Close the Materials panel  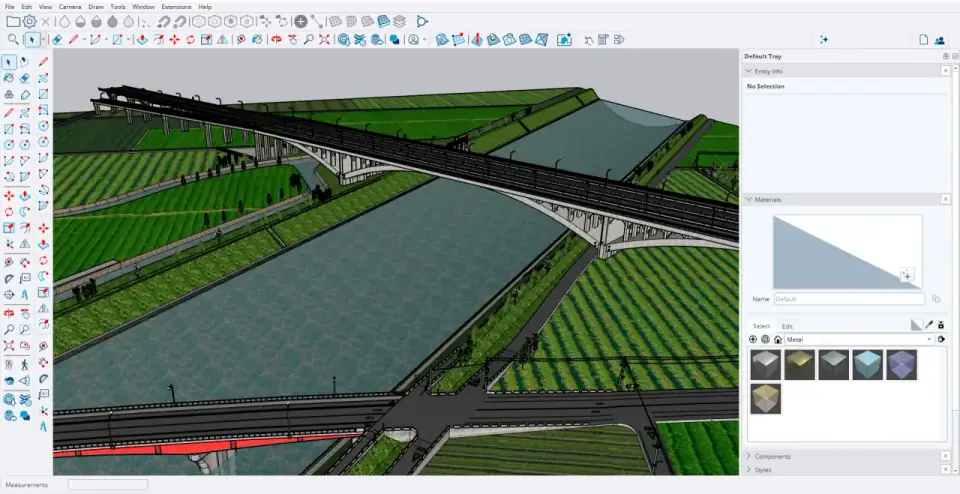click(x=945, y=200)
